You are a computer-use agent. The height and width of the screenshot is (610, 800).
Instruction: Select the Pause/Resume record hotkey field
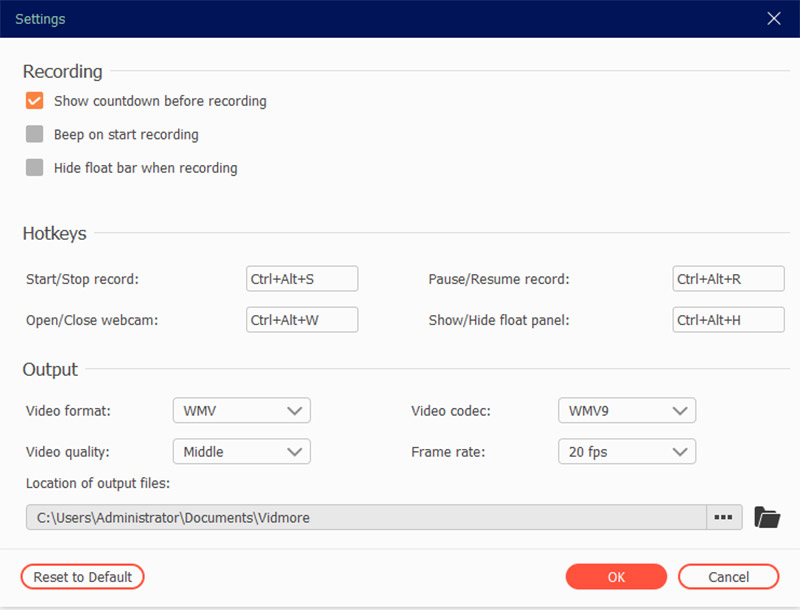pos(728,279)
